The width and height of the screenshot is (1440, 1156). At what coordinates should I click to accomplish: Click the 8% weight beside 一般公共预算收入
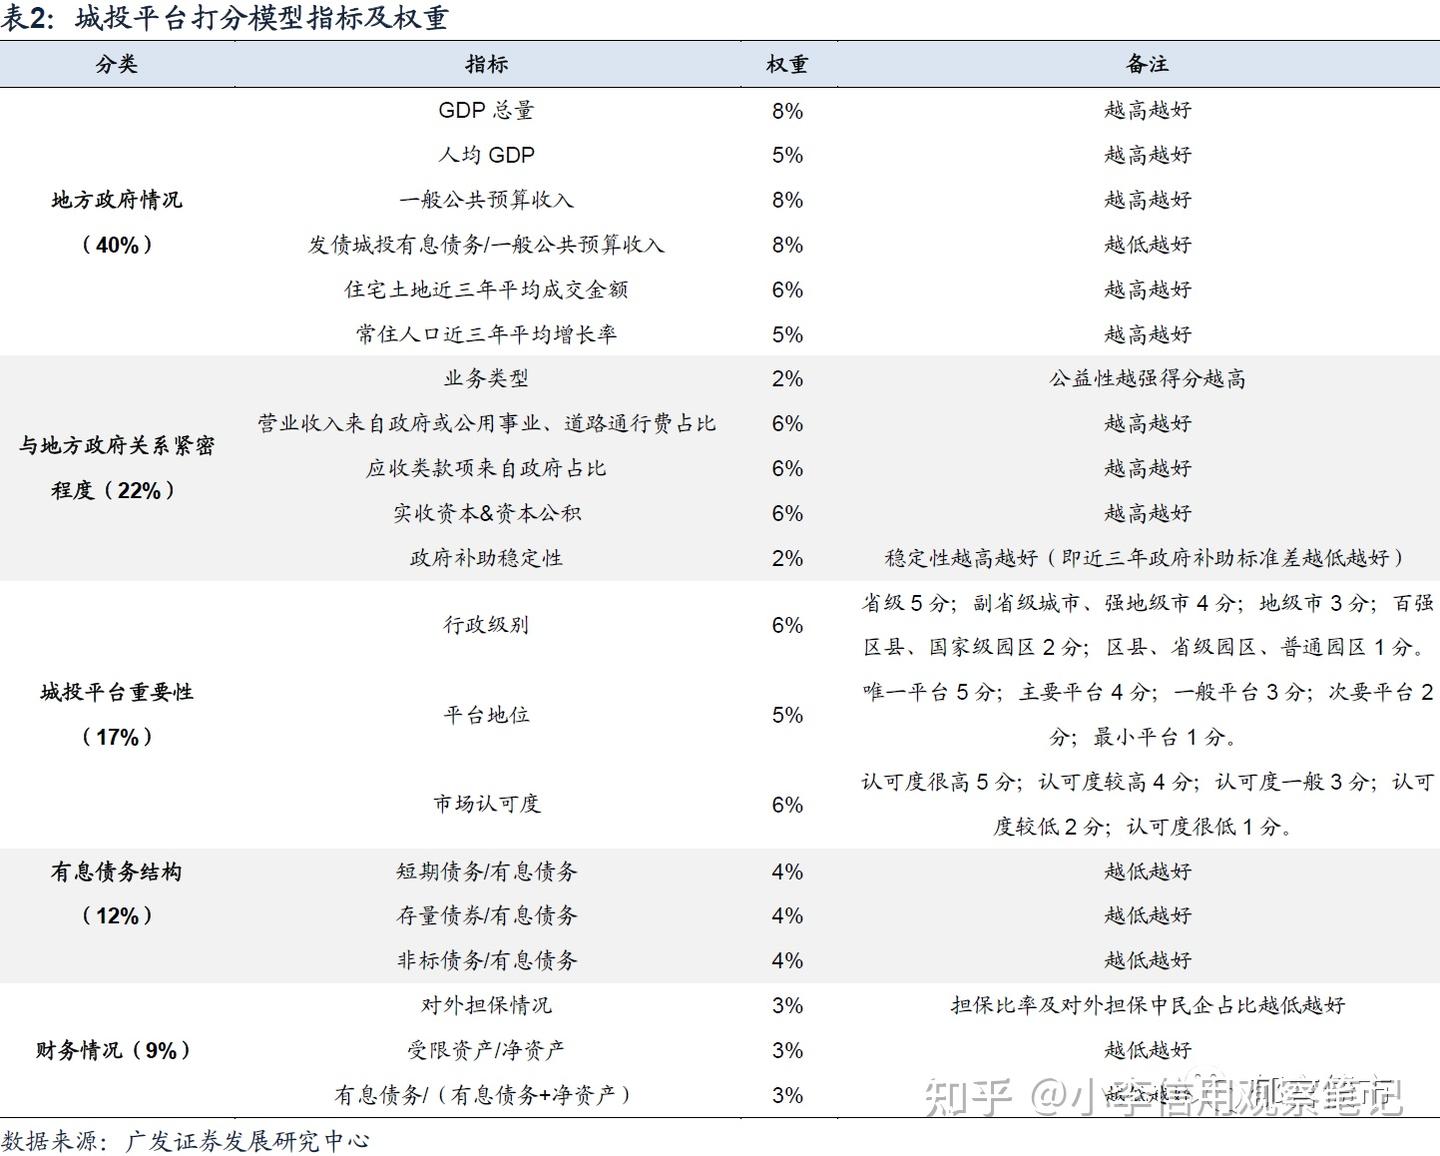click(787, 200)
